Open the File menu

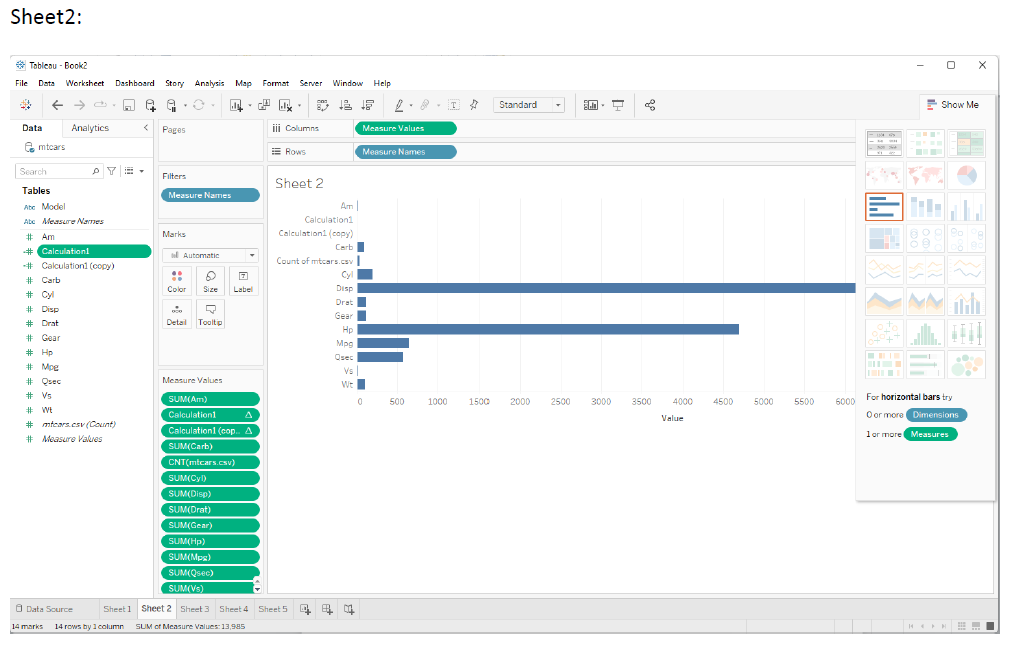pos(21,83)
